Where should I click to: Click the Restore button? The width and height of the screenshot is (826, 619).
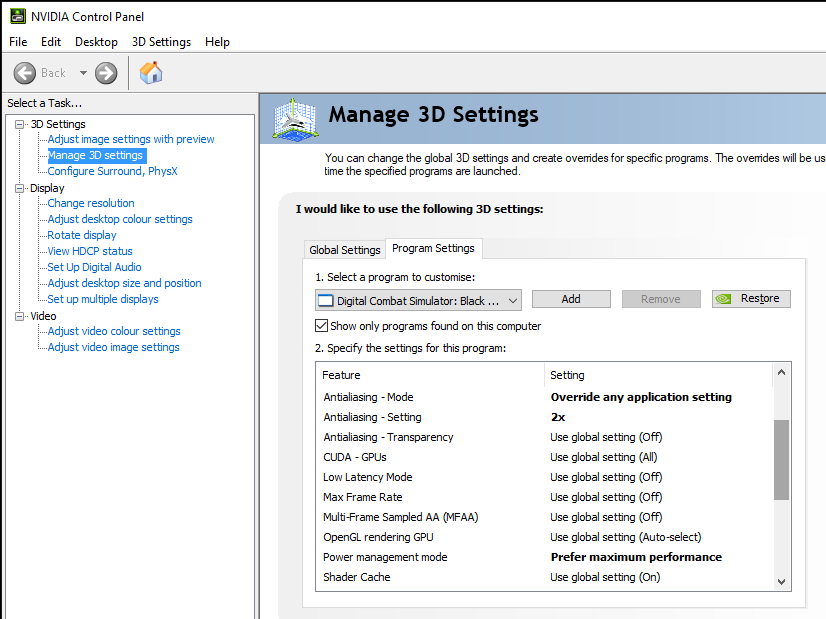[751, 299]
